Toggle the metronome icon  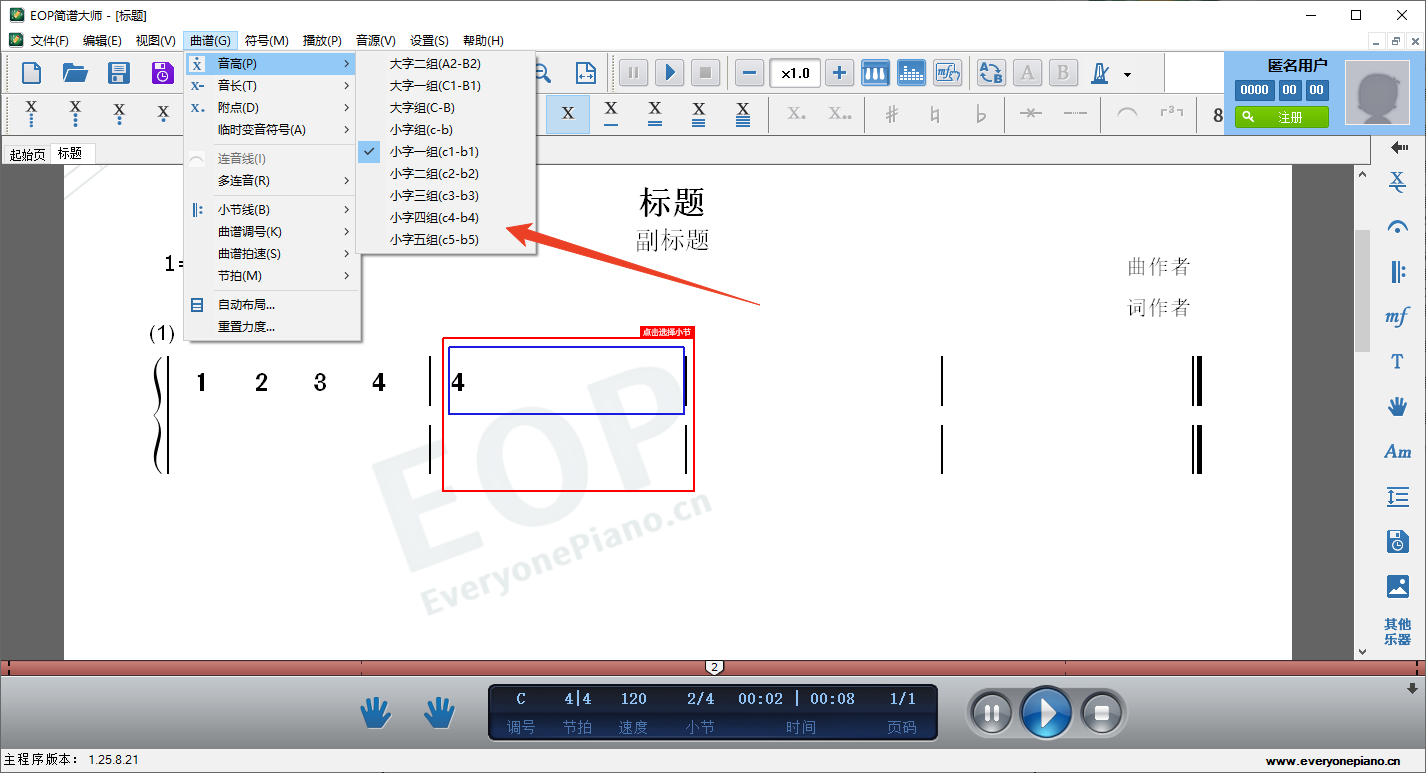click(1100, 73)
